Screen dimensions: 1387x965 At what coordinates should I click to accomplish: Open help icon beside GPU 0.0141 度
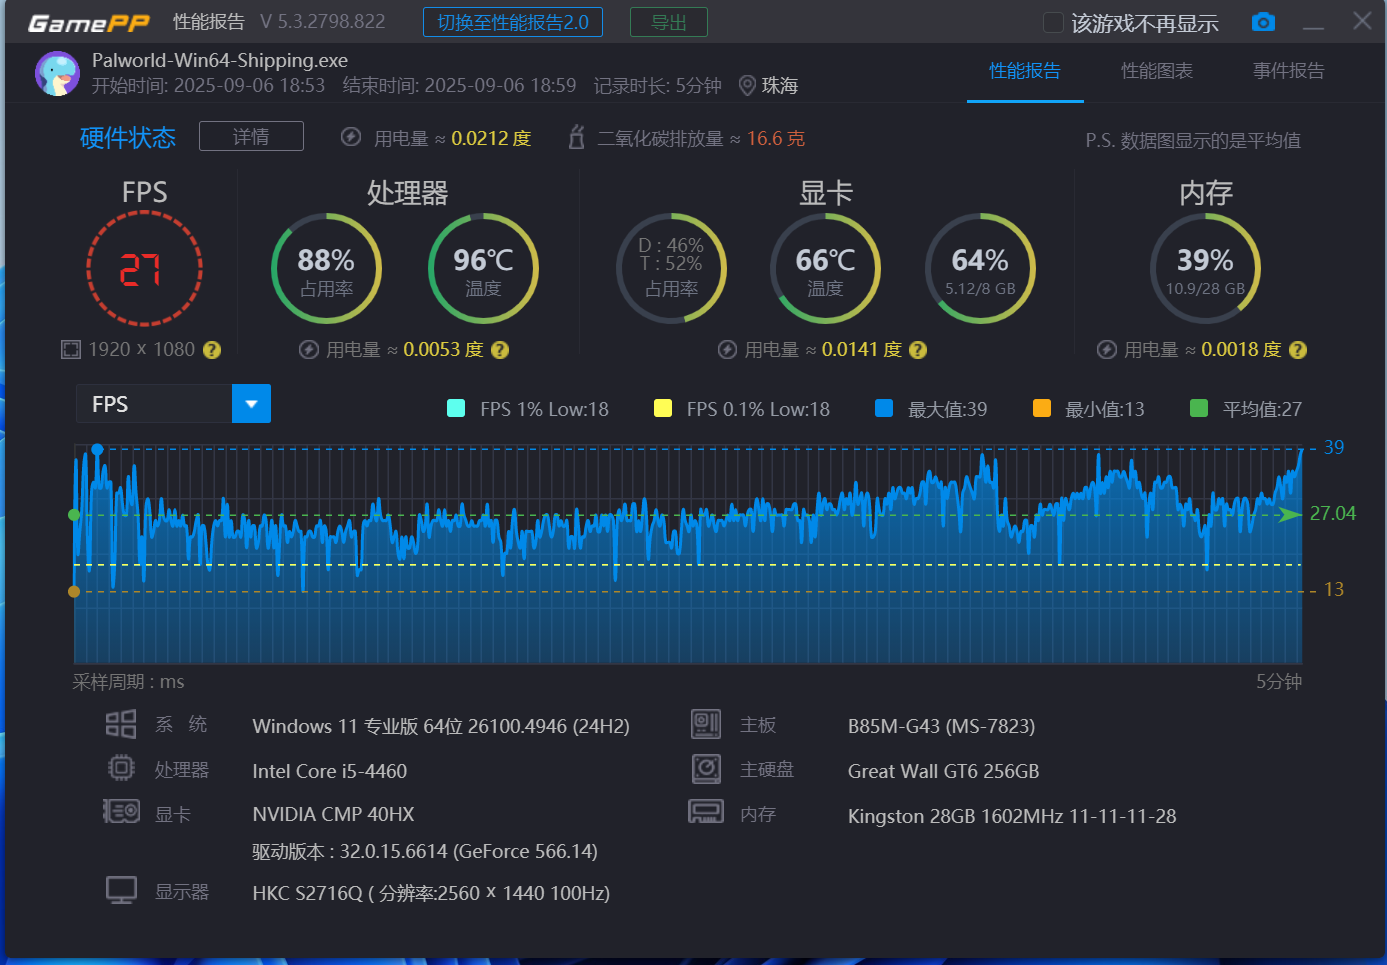918,350
